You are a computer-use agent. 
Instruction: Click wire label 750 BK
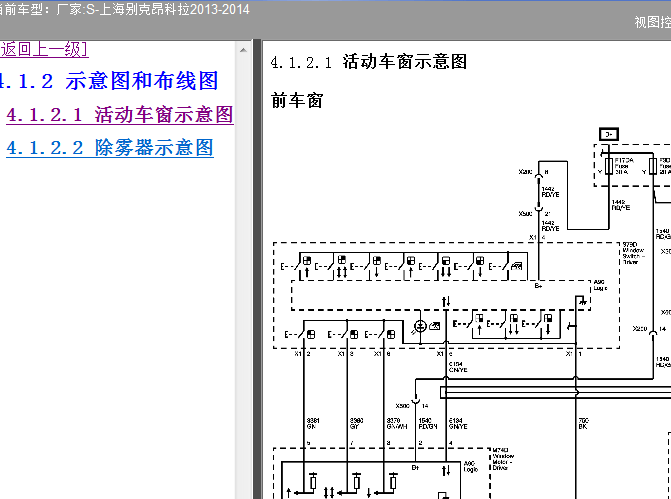coord(583,423)
